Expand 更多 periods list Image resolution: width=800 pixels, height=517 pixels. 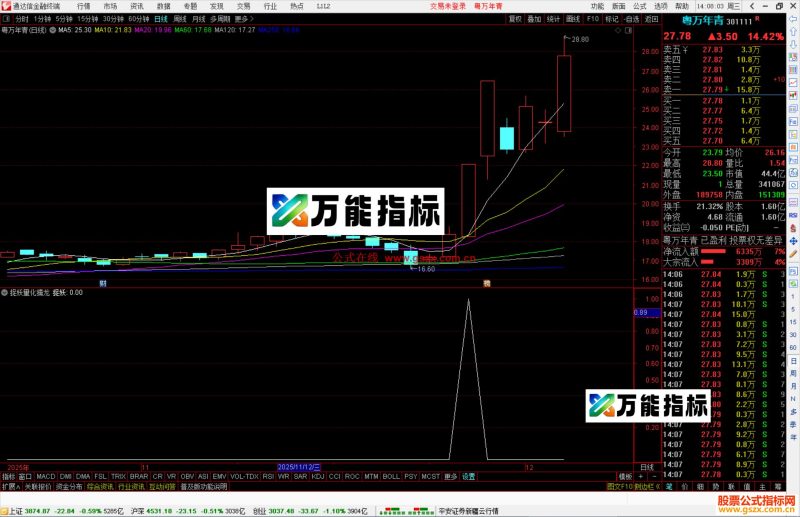244,19
